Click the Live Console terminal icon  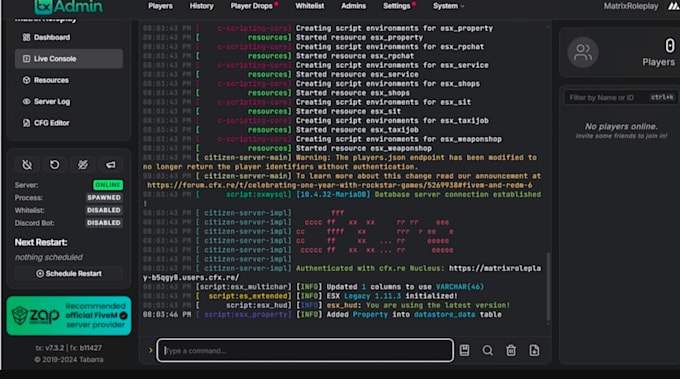26,59
